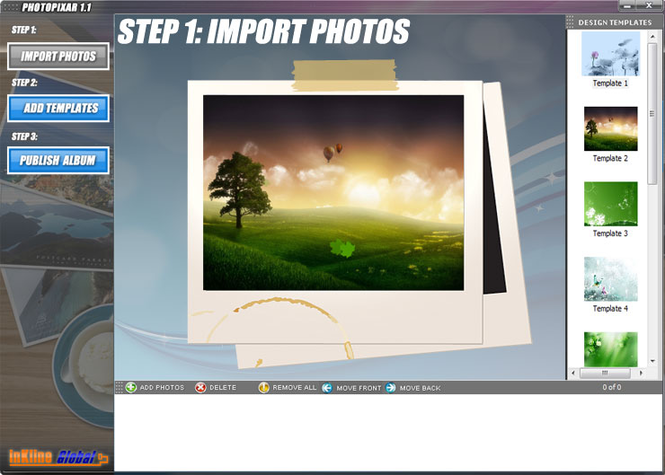Click the Move Back arrow icon

click(390, 387)
